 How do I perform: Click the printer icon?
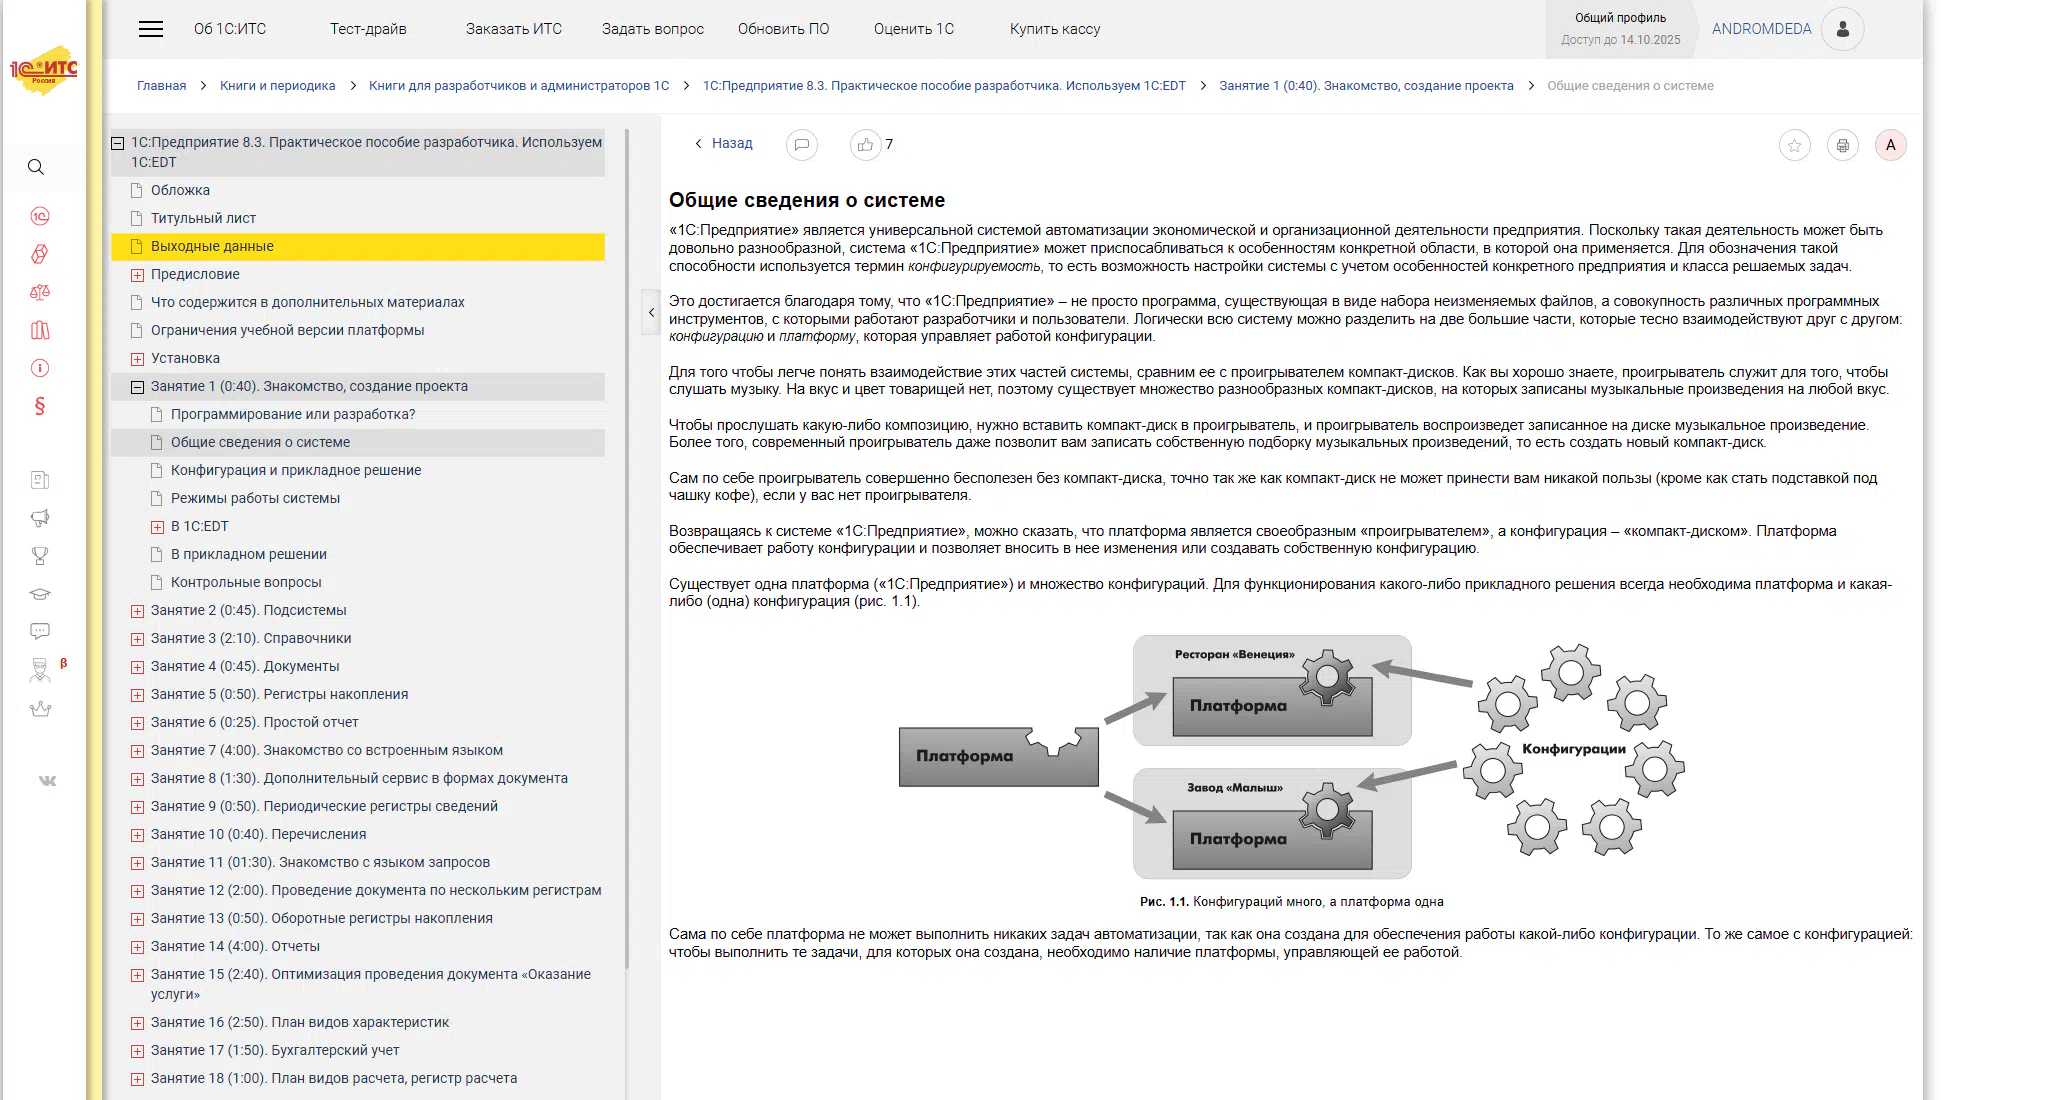pyautogui.click(x=1842, y=146)
